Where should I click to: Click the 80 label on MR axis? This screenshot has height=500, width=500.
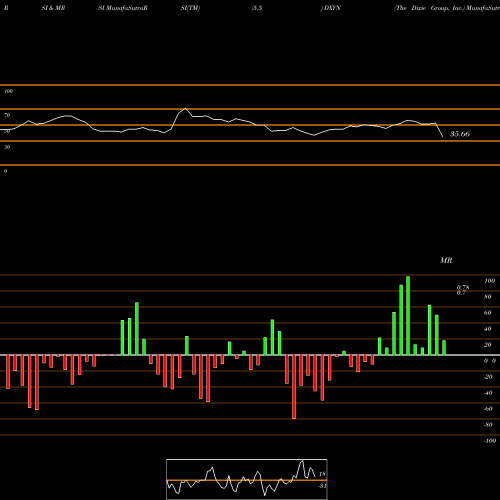tap(488, 297)
